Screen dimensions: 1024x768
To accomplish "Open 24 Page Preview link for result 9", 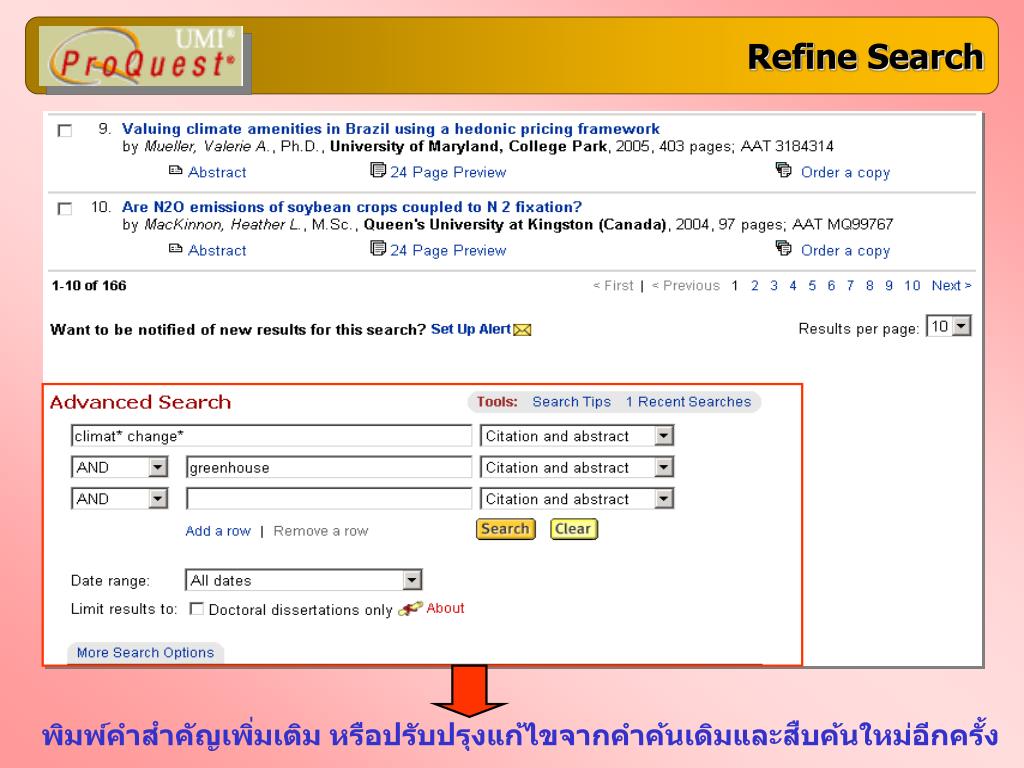I will click(x=448, y=172).
